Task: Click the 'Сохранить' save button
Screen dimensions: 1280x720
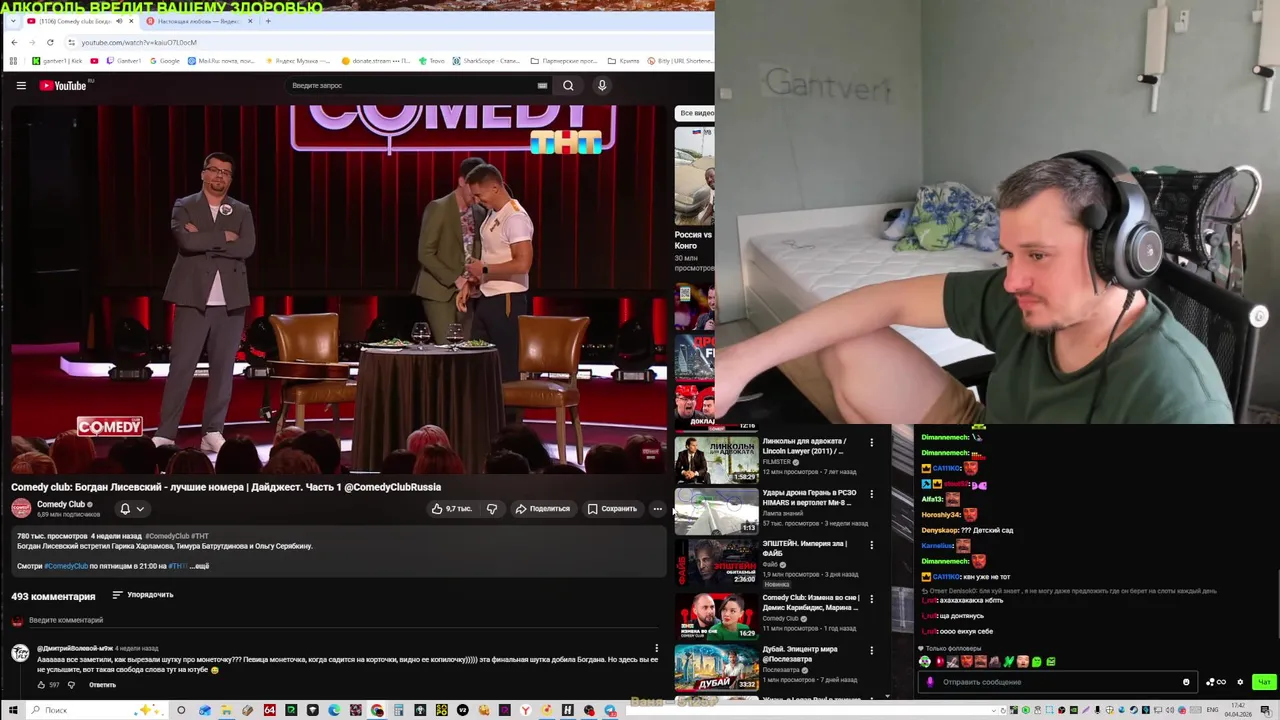Action: tap(612, 508)
